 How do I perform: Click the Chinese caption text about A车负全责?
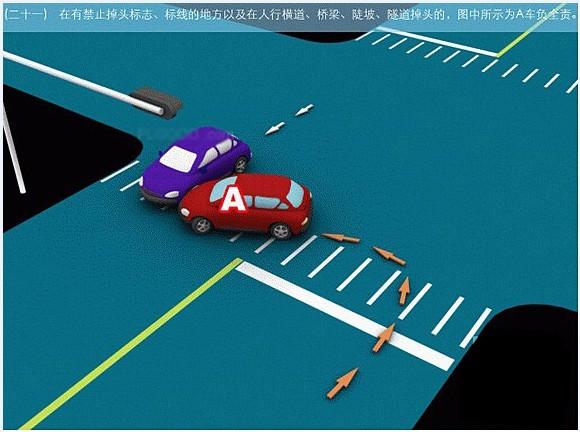[290, 14]
